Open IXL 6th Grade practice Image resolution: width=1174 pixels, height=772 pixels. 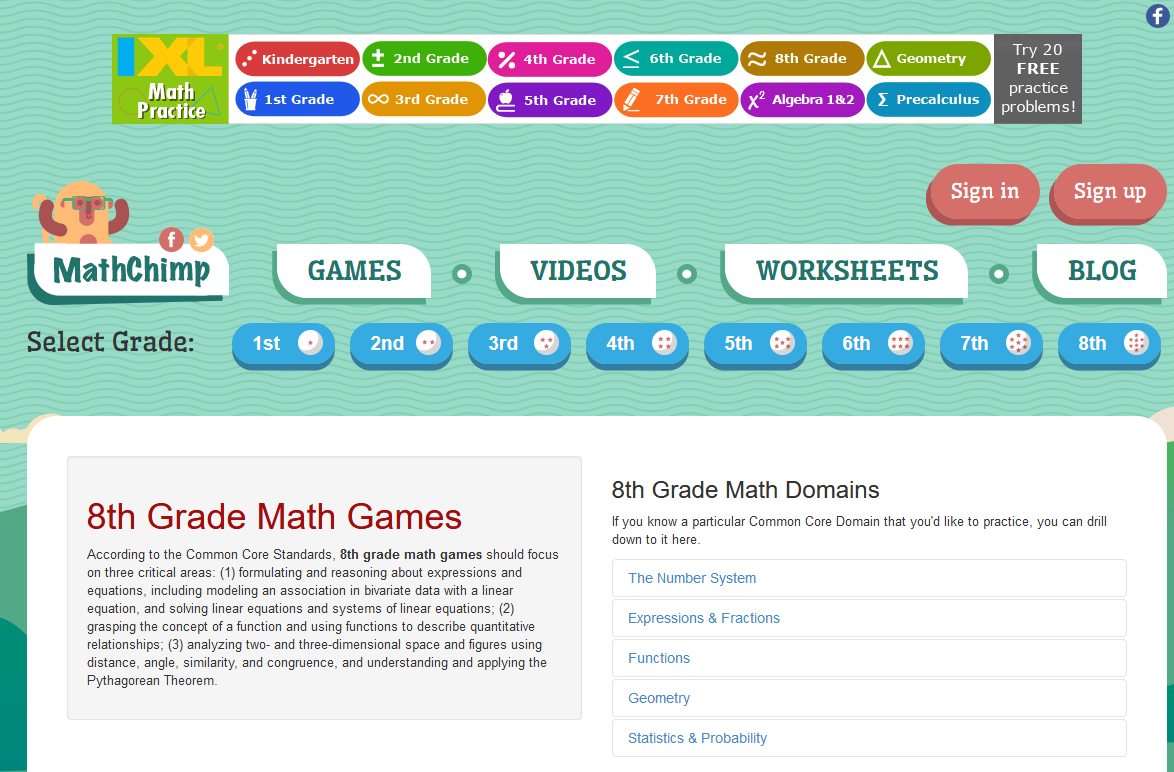coord(676,58)
